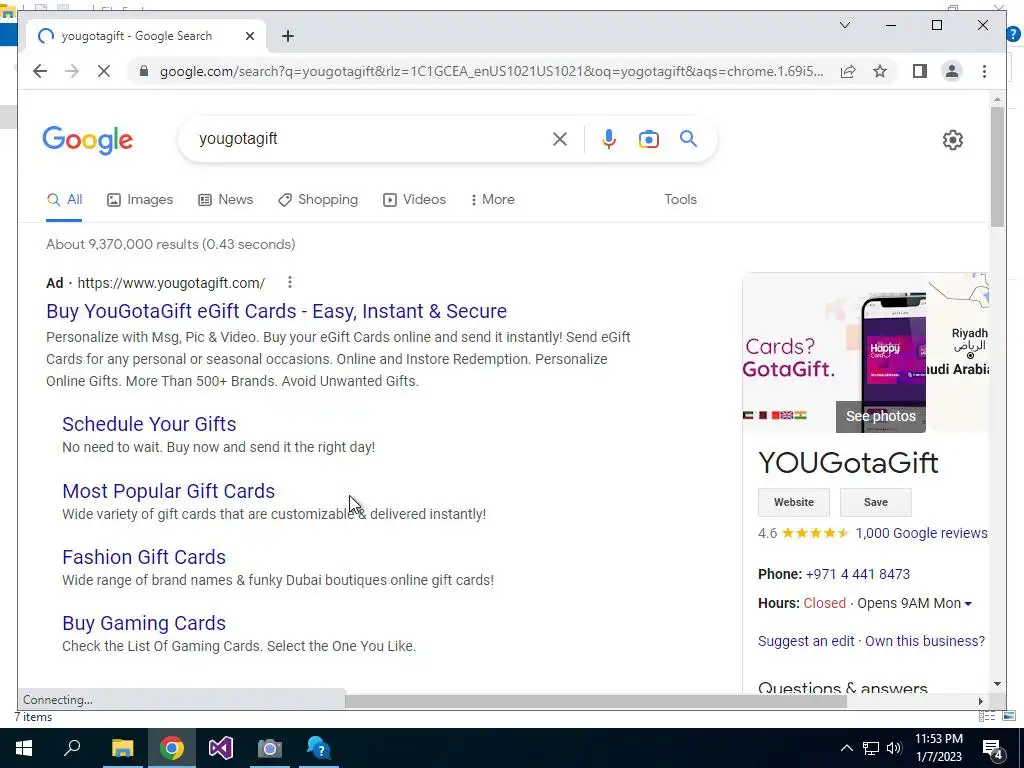Open File Explorer from the taskbar
The image size is (1024, 768).
tap(122, 748)
